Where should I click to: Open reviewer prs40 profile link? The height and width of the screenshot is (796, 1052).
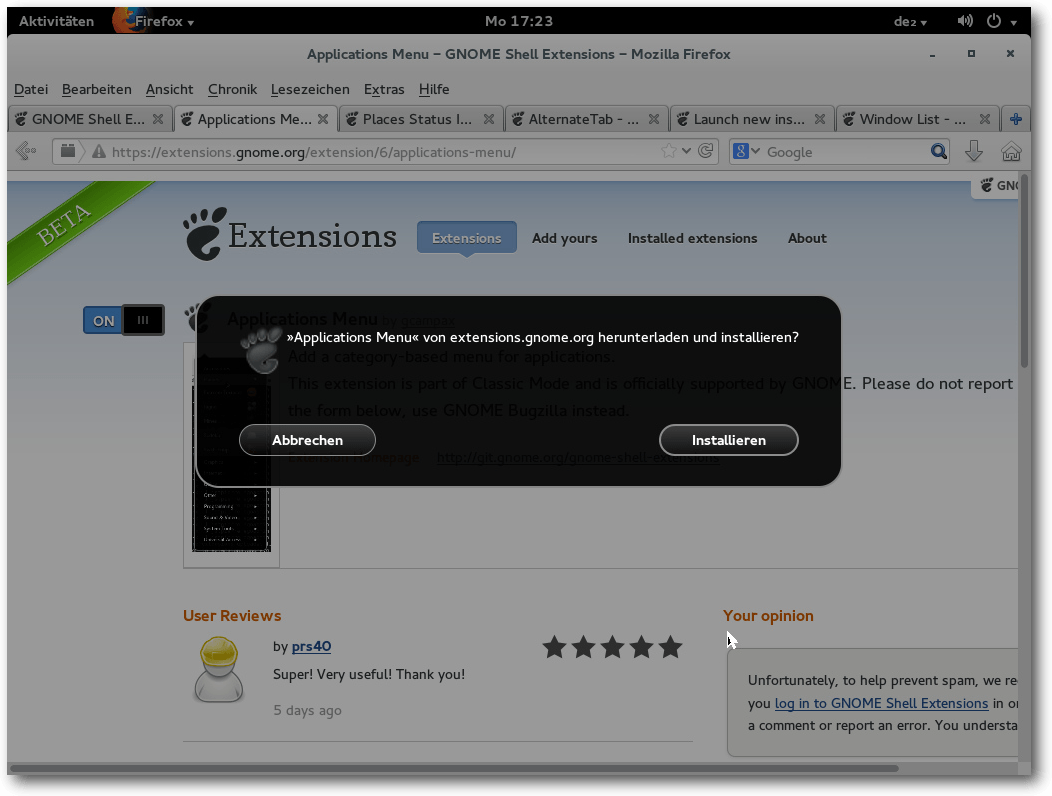311,646
